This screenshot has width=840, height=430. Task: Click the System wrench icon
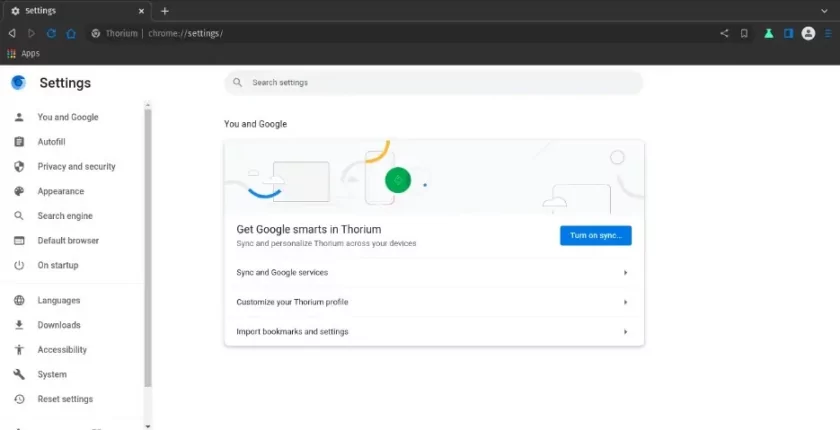pyautogui.click(x=19, y=374)
